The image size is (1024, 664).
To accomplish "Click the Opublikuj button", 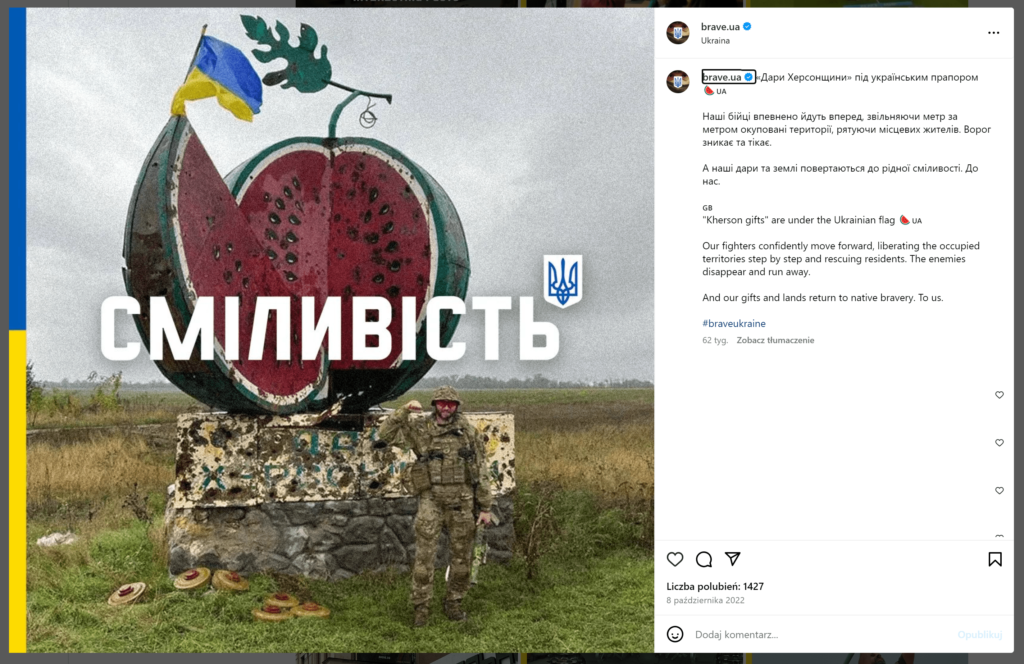I will 980,634.
